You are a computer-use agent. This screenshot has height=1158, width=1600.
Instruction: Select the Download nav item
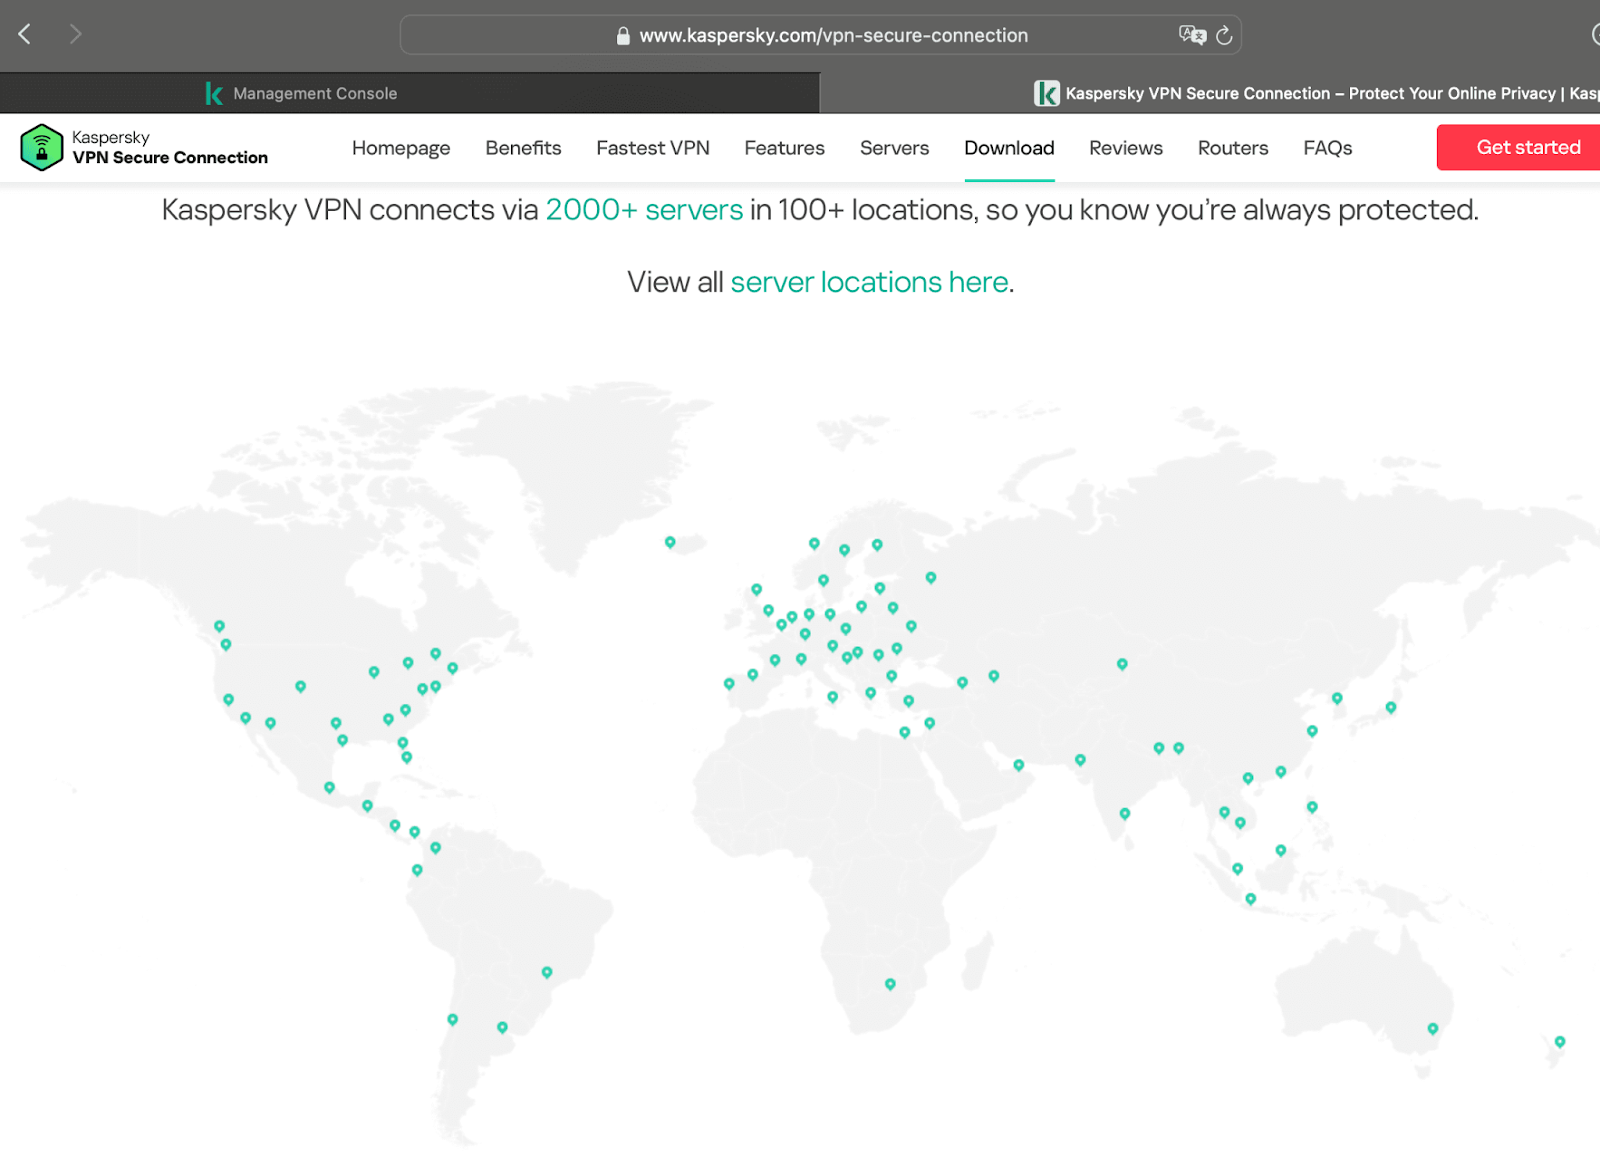click(1009, 148)
